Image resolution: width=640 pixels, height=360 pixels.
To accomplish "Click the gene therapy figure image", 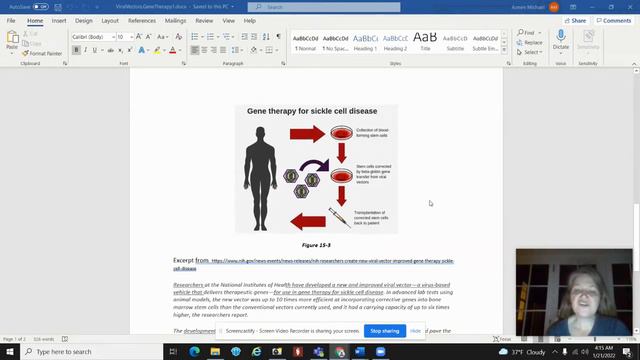I will 316,169.
